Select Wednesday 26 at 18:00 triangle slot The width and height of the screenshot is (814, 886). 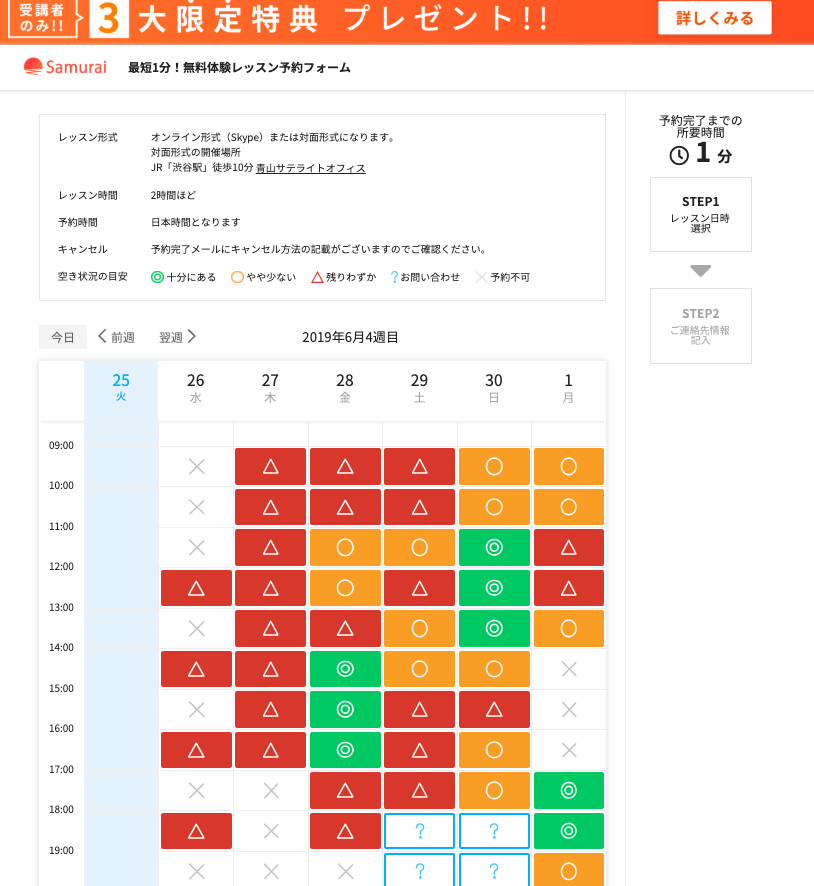196,831
